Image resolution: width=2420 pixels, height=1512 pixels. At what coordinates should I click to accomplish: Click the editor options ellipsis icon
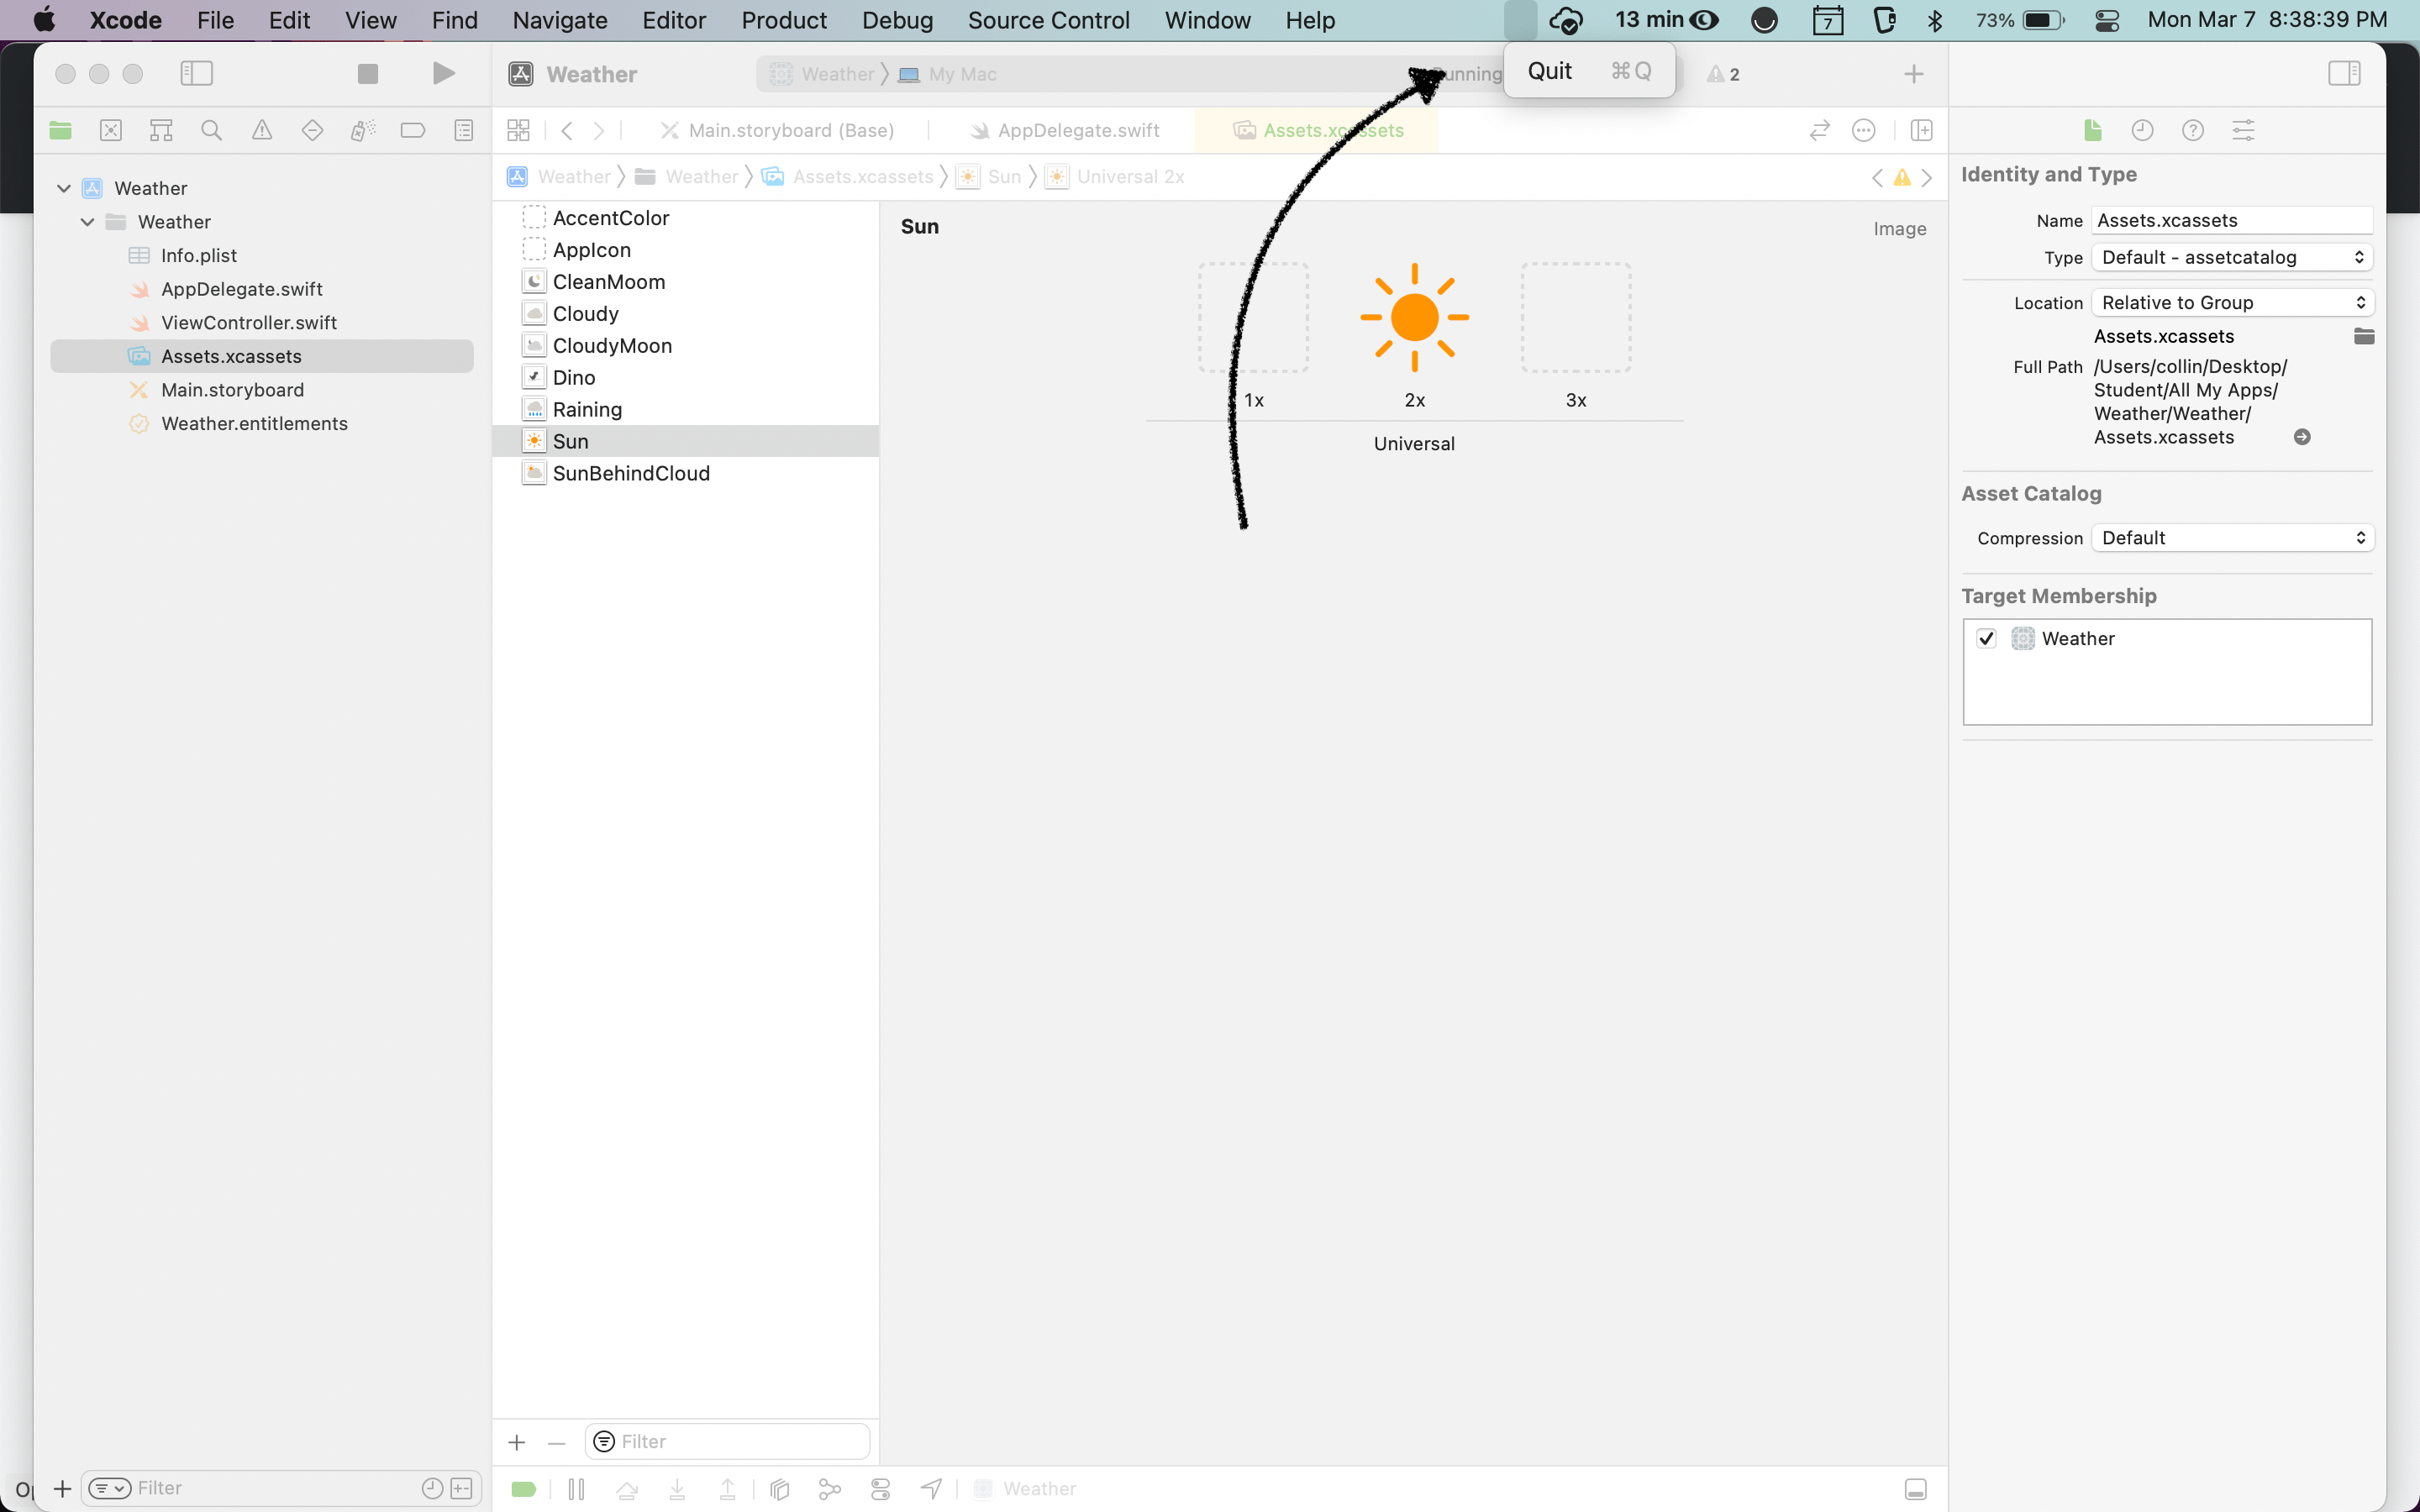click(x=1863, y=130)
